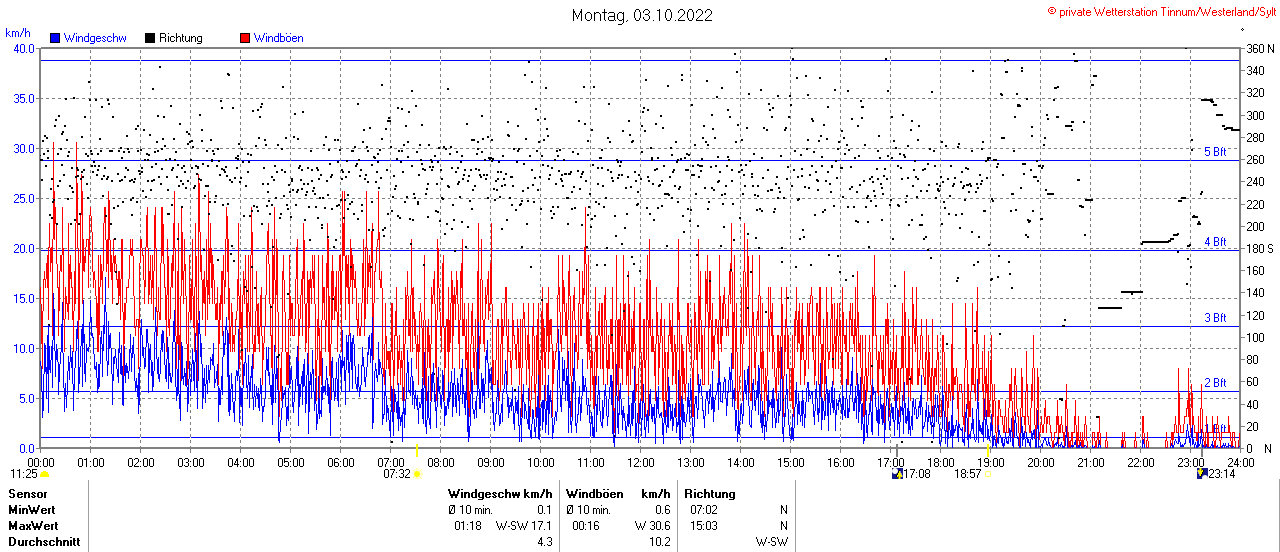This screenshot has height=552, width=1280.
Task: Click the W 30.6 max gust value
Action: [x=652, y=526]
